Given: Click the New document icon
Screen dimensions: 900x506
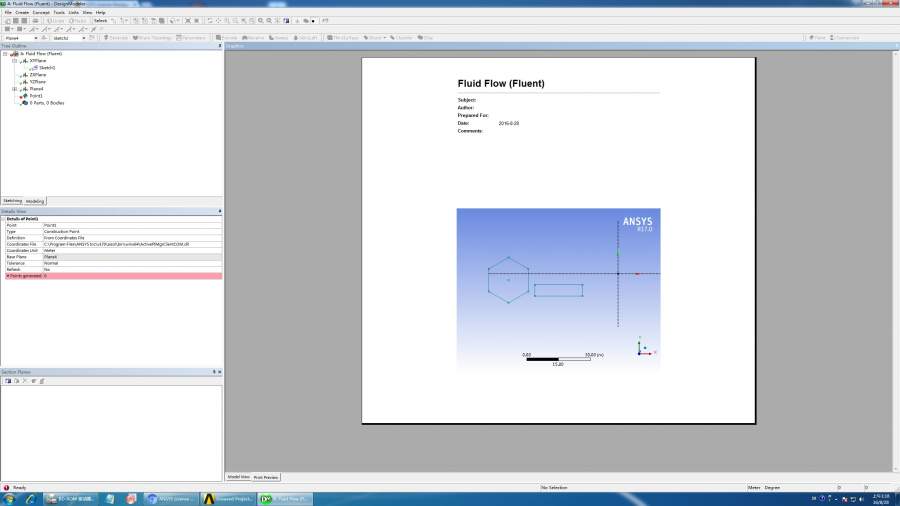Looking at the screenshot, I should coord(7,21).
